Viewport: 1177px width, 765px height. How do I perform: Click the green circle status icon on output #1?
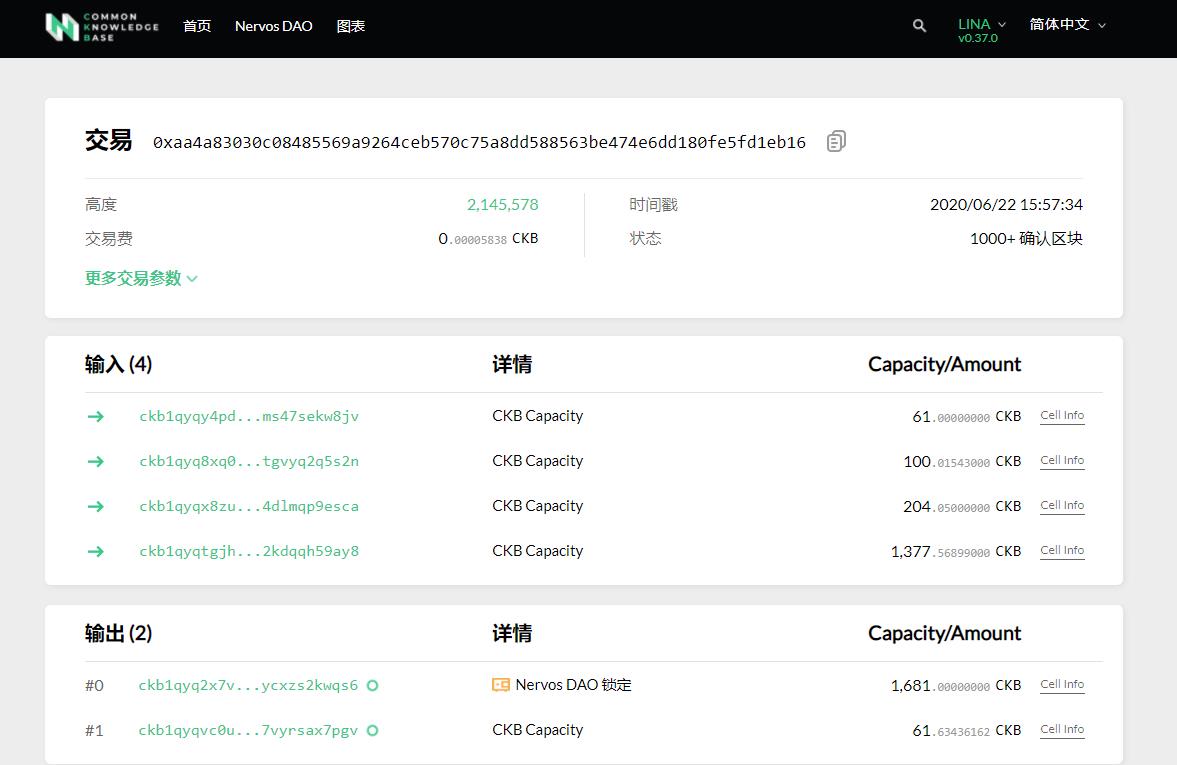(372, 730)
